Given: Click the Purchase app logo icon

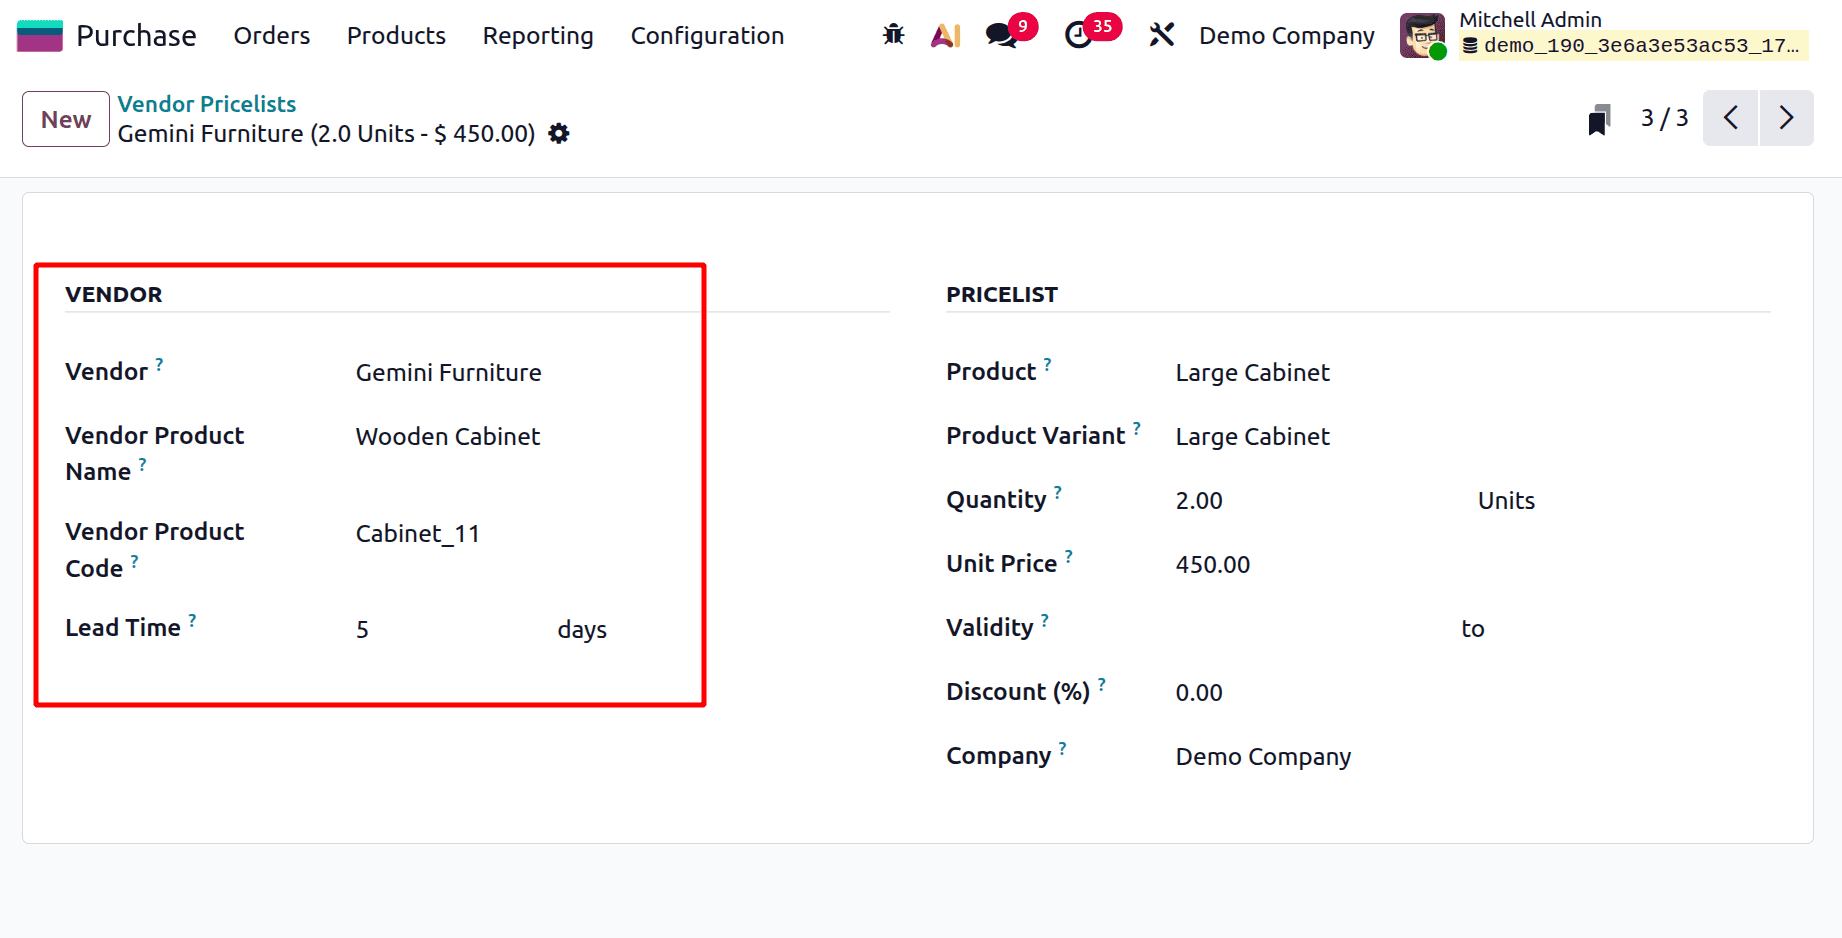Looking at the screenshot, I should 38,33.
